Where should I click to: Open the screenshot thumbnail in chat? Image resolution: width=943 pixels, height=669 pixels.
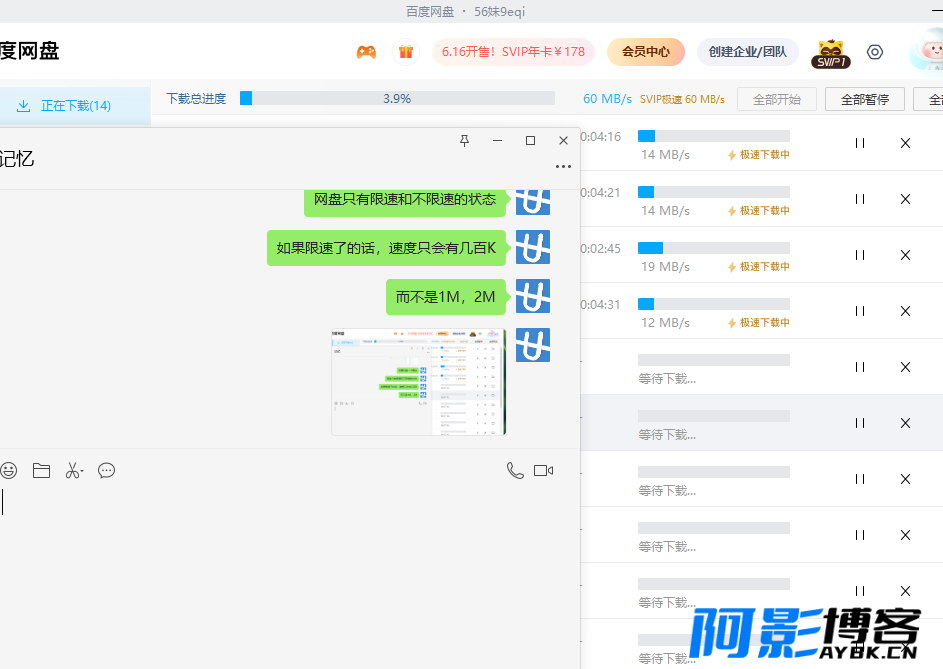pos(419,381)
